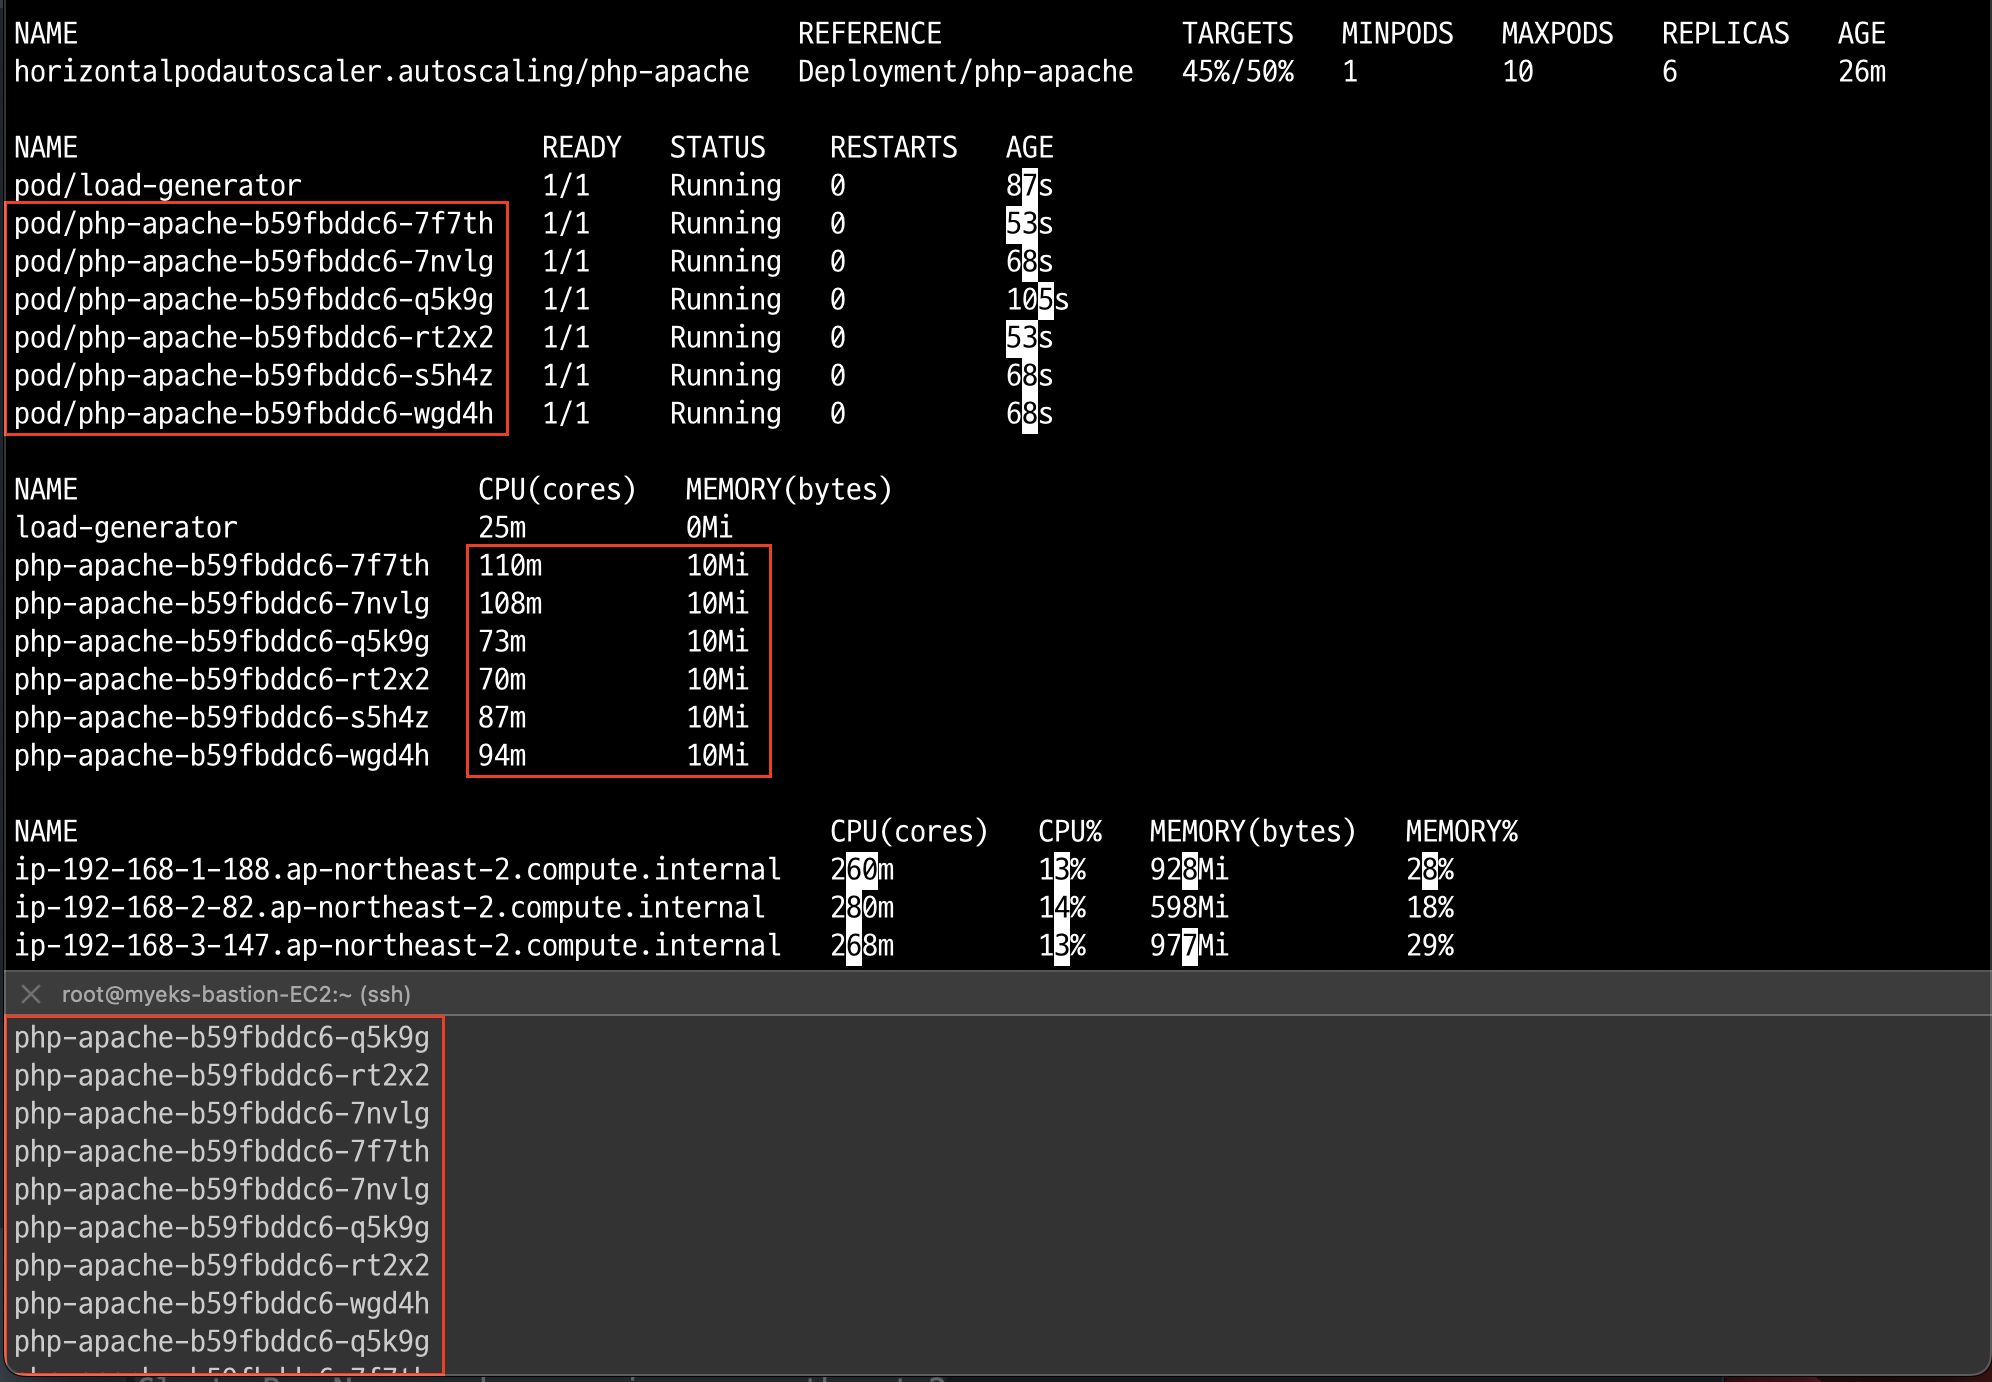Click the 598Mi node memory value
The height and width of the screenshot is (1382, 1992).
[1189, 908]
